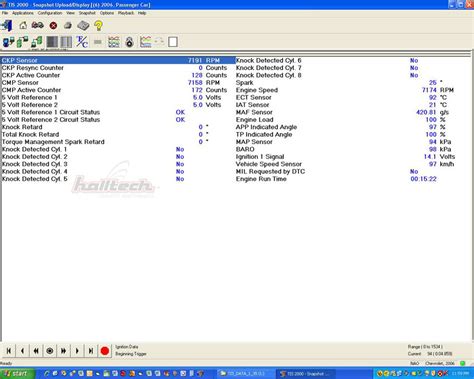Step forward one frame
474x379 pixels.
77,351
